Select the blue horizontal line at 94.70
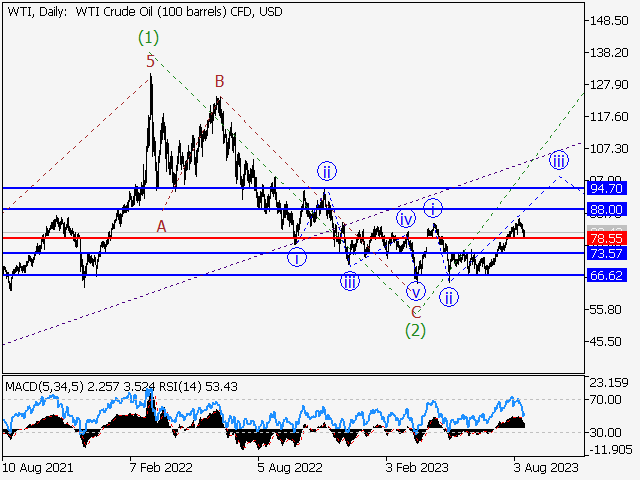The width and height of the screenshot is (640, 480). [293, 188]
